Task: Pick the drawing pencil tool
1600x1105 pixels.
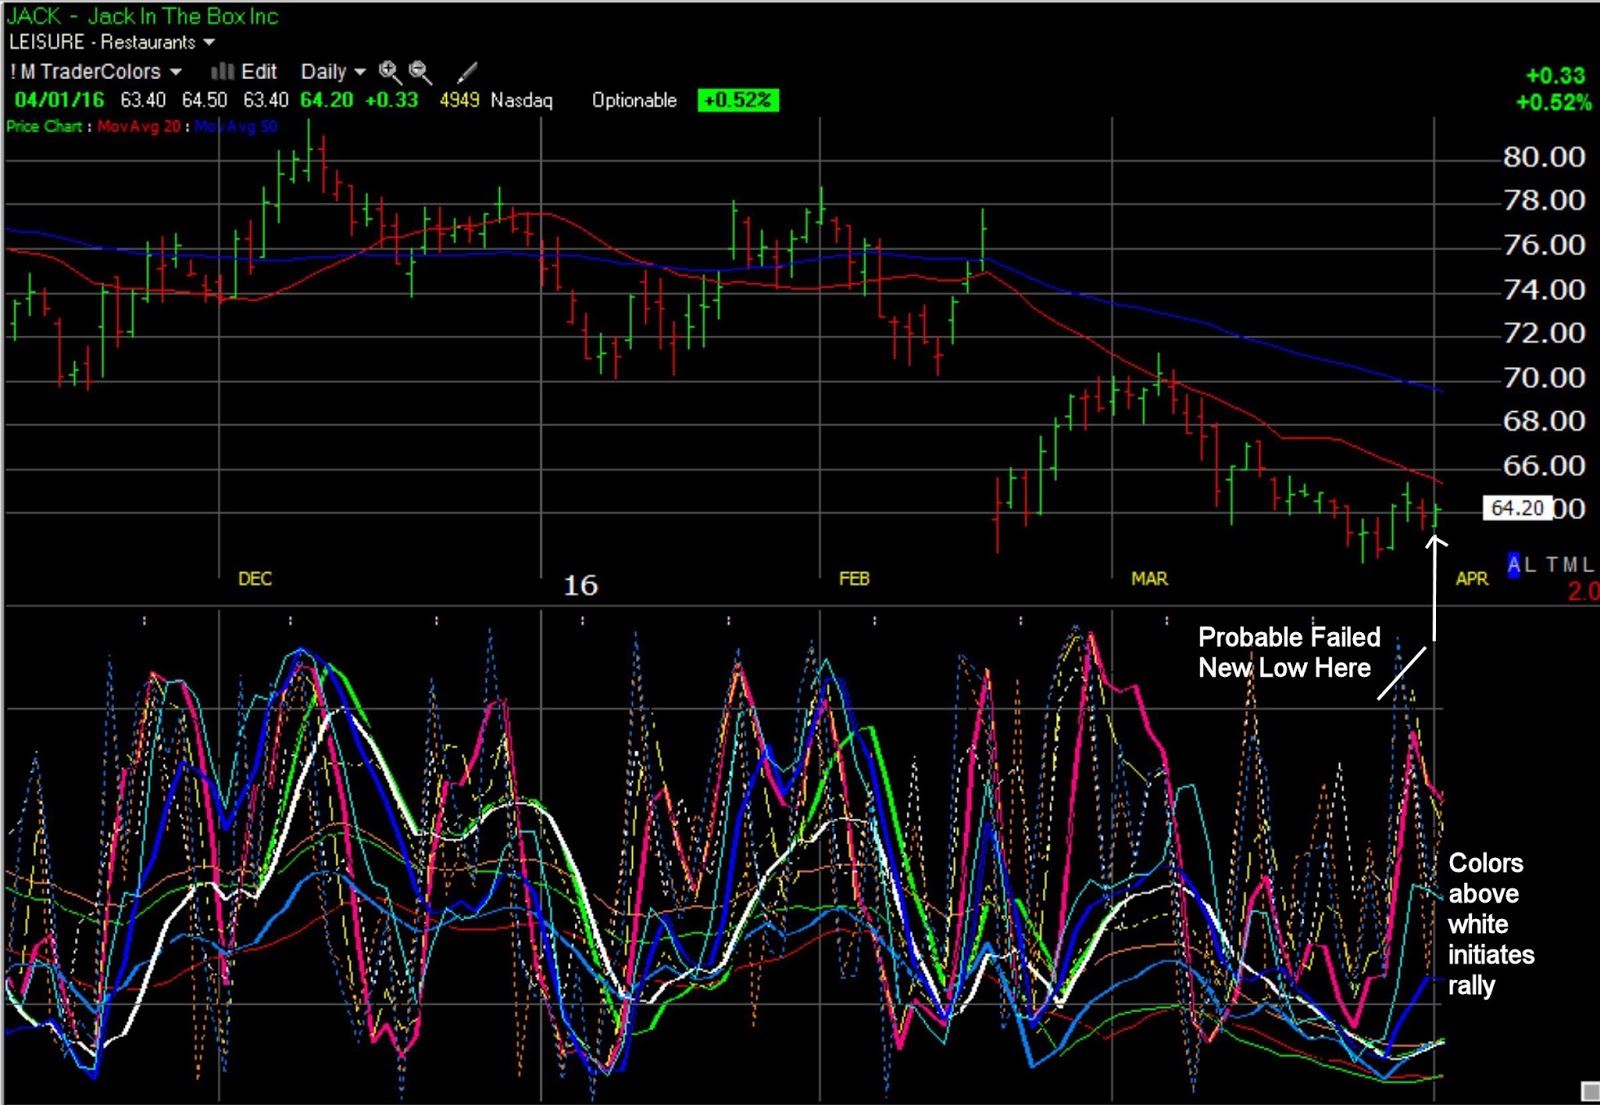Action: point(464,72)
